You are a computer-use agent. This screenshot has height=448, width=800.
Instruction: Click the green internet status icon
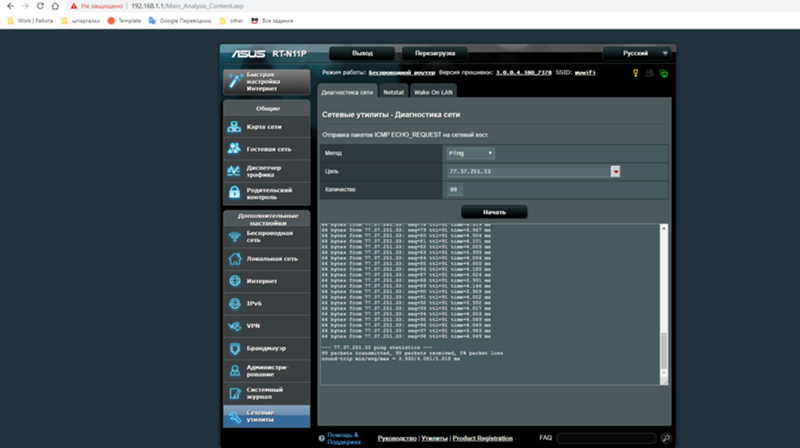point(663,73)
